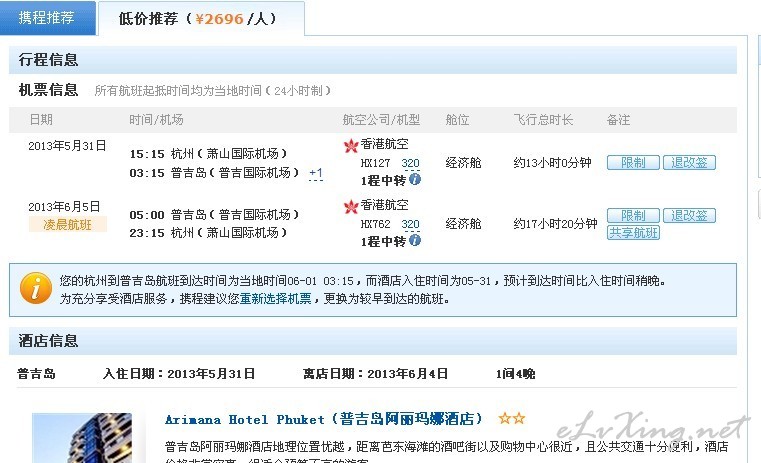Click 15:15 杭州 departure row
This screenshot has height=463, width=761.
click(208, 154)
